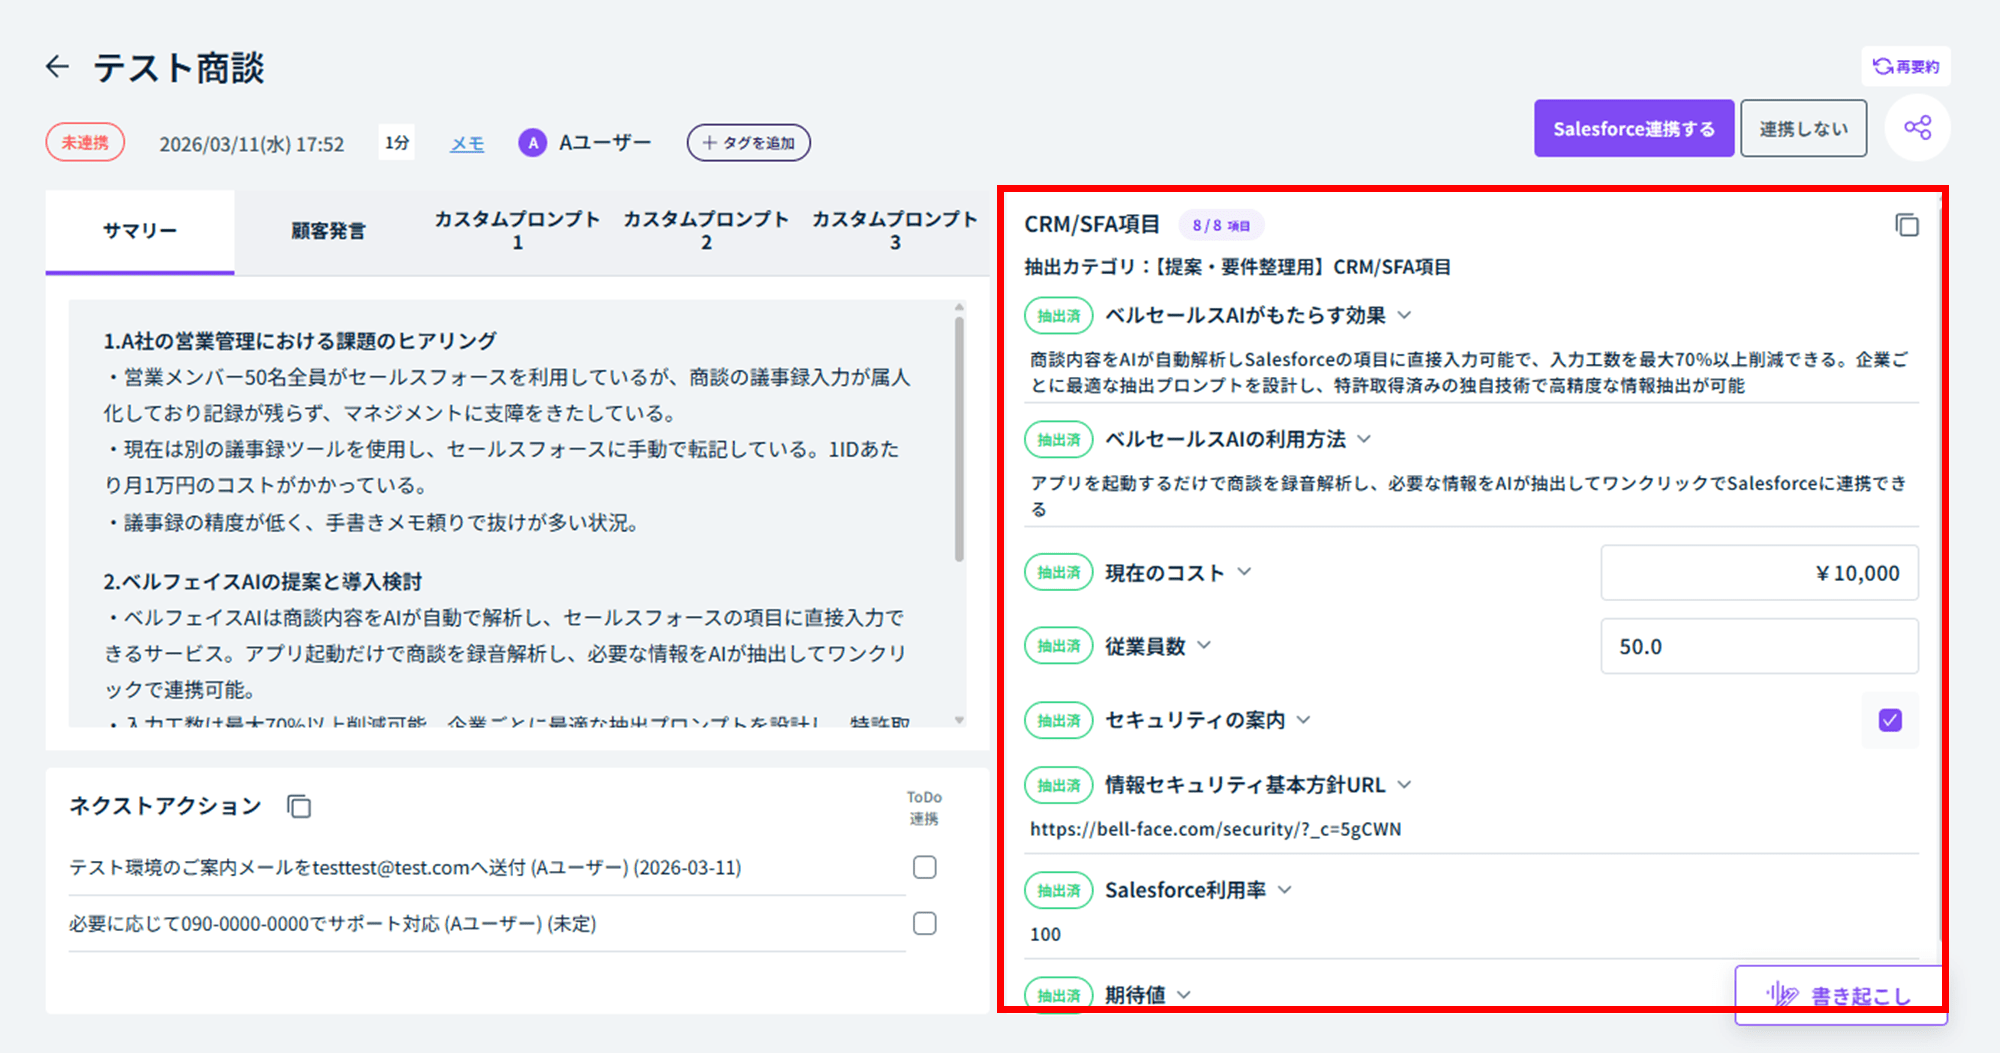Expand the 現在のコスト chevron
Viewport: 2000px width, 1053px height.
(x=1244, y=572)
